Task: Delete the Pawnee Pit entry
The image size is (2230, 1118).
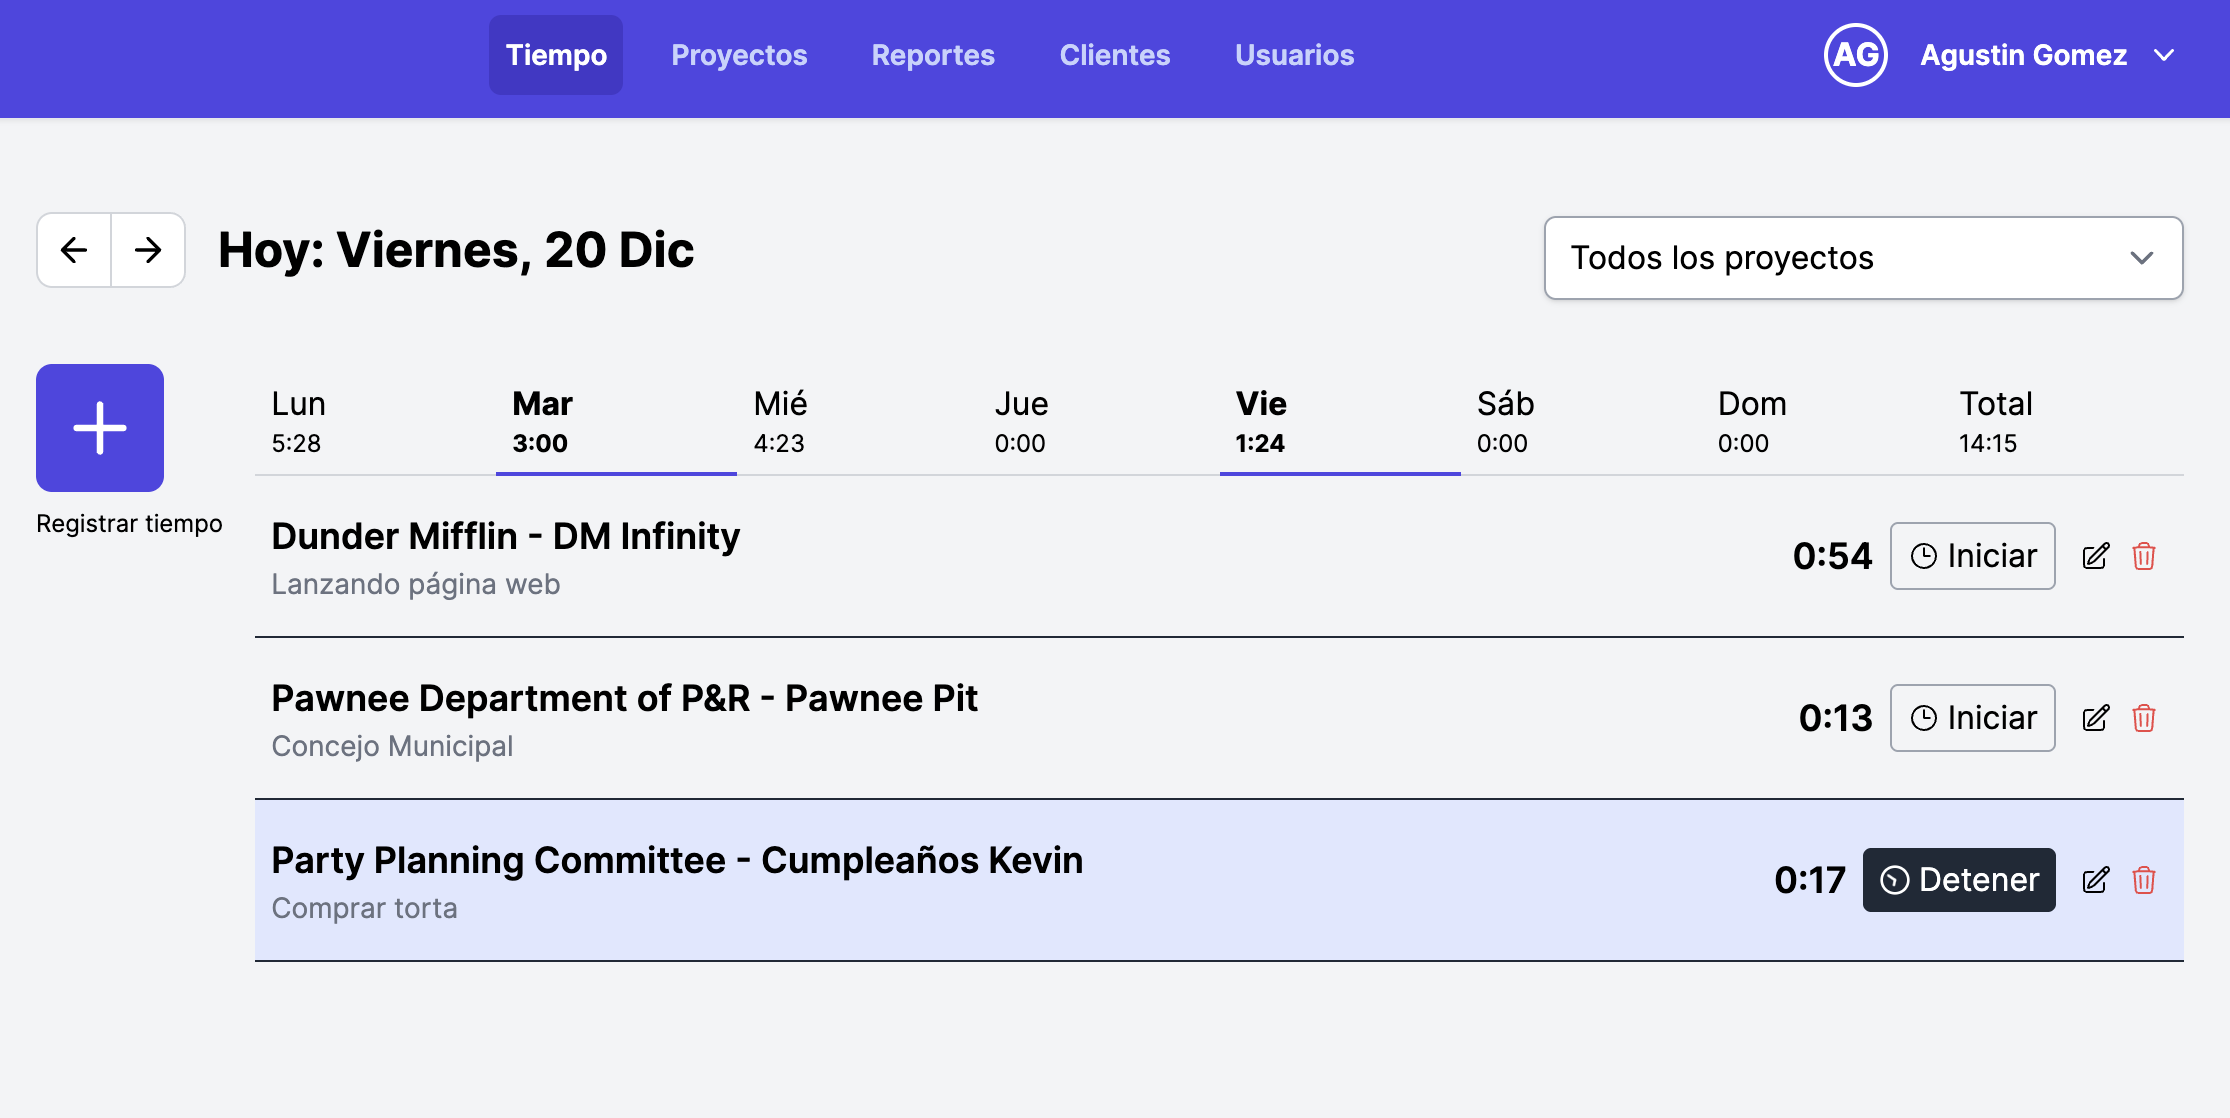Action: [x=2145, y=718]
